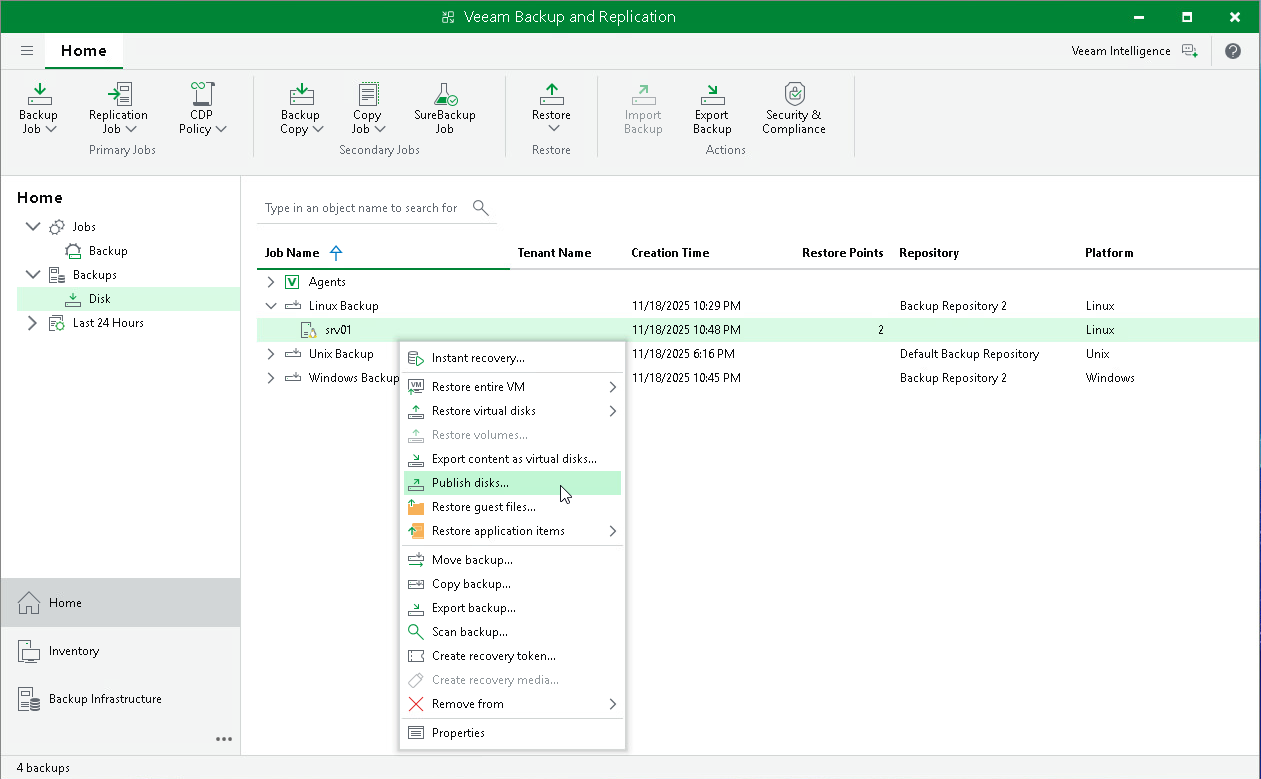1261x779 pixels.
Task: Open the CDP Policy tool
Action: tap(201, 107)
